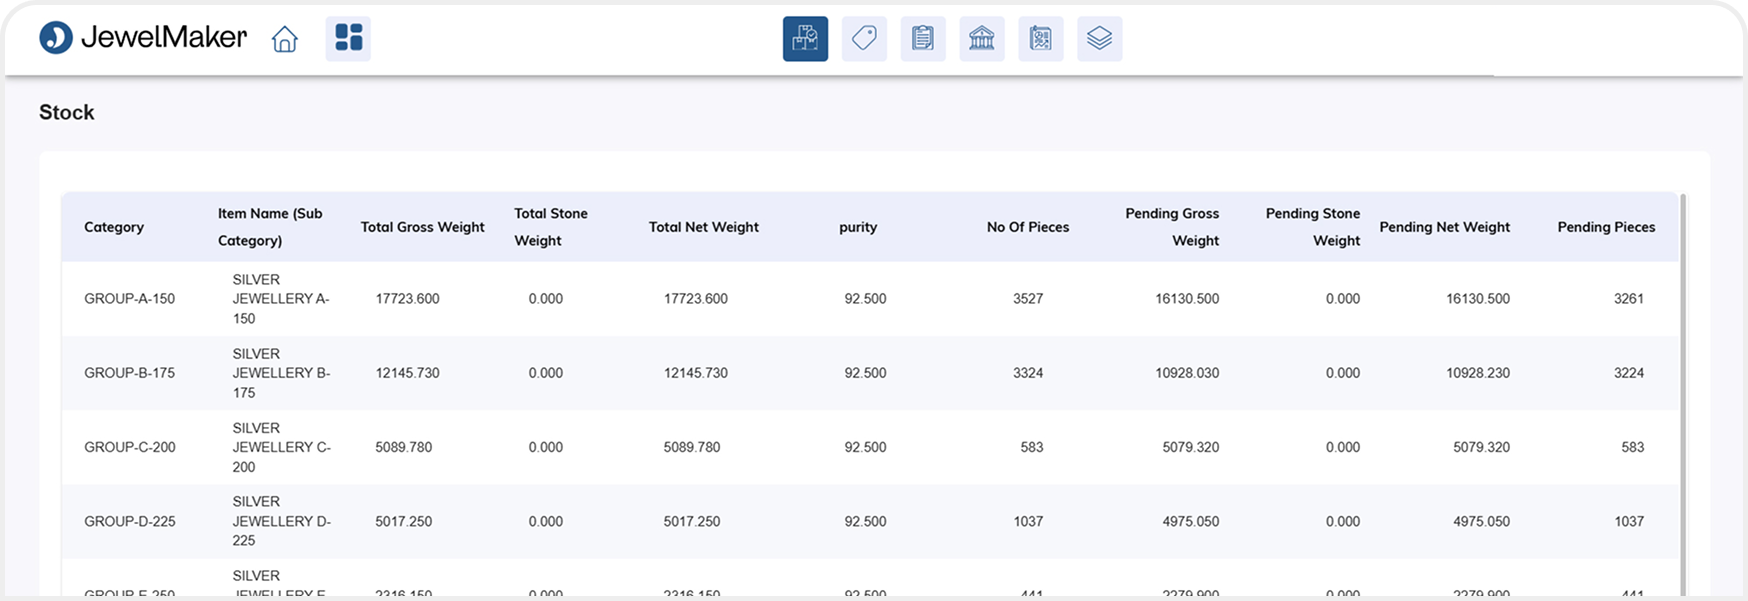Screen dimensions: 1748x601
Task: Click pending gross weight 10928.030
Action: coord(1187,373)
